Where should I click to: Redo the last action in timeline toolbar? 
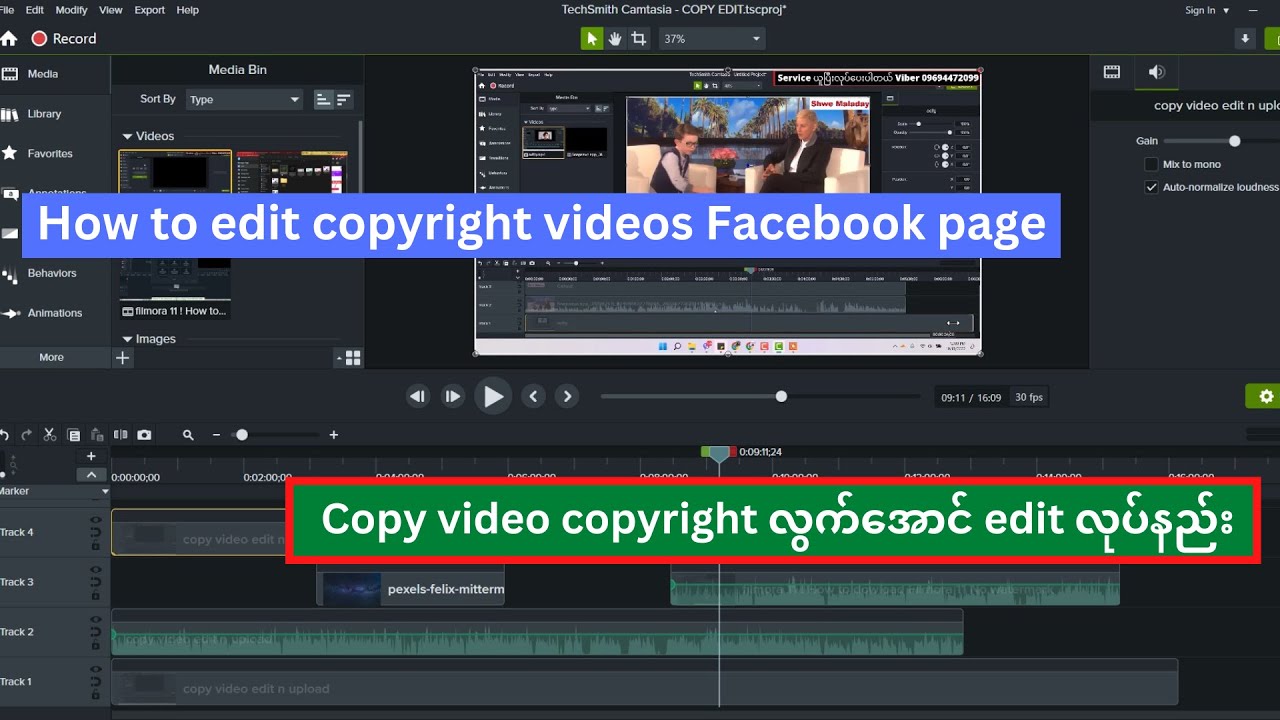pyautogui.click(x=27, y=435)
